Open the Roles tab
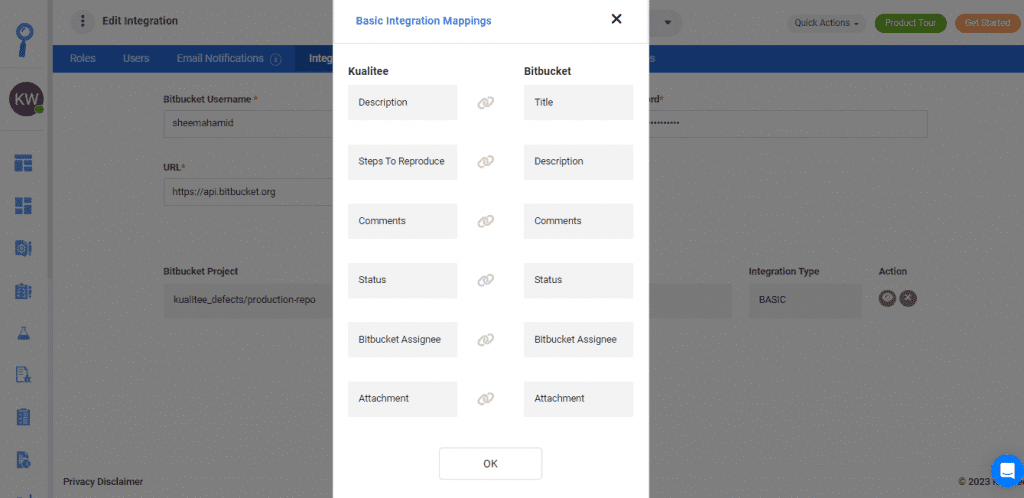This screenshot has width=1024, height=498. [x=82, y=59]
